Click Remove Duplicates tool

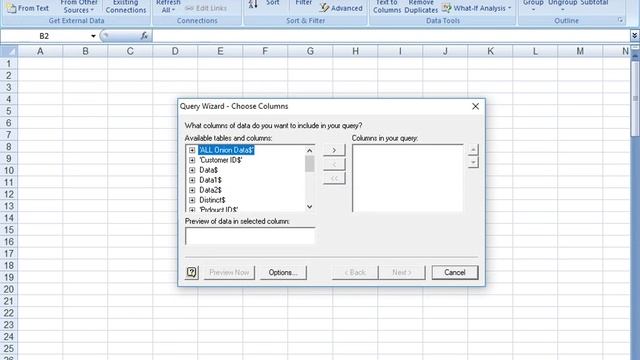click(421, 6)
